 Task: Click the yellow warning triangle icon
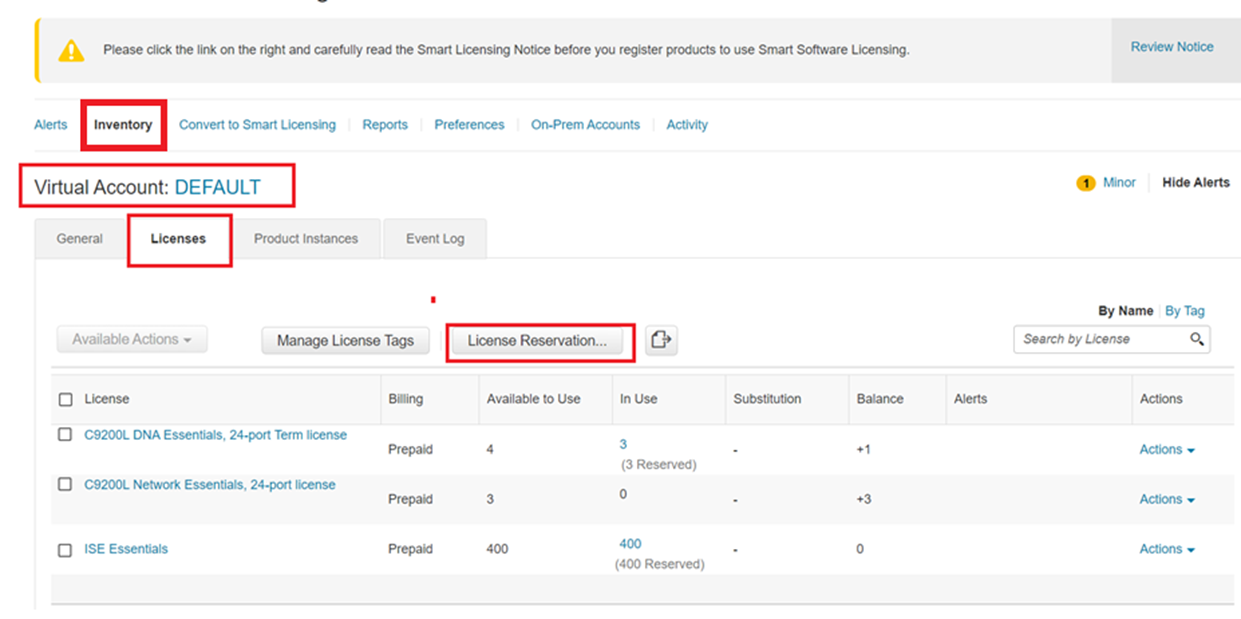pyautogui.click(x=71, y=50)
